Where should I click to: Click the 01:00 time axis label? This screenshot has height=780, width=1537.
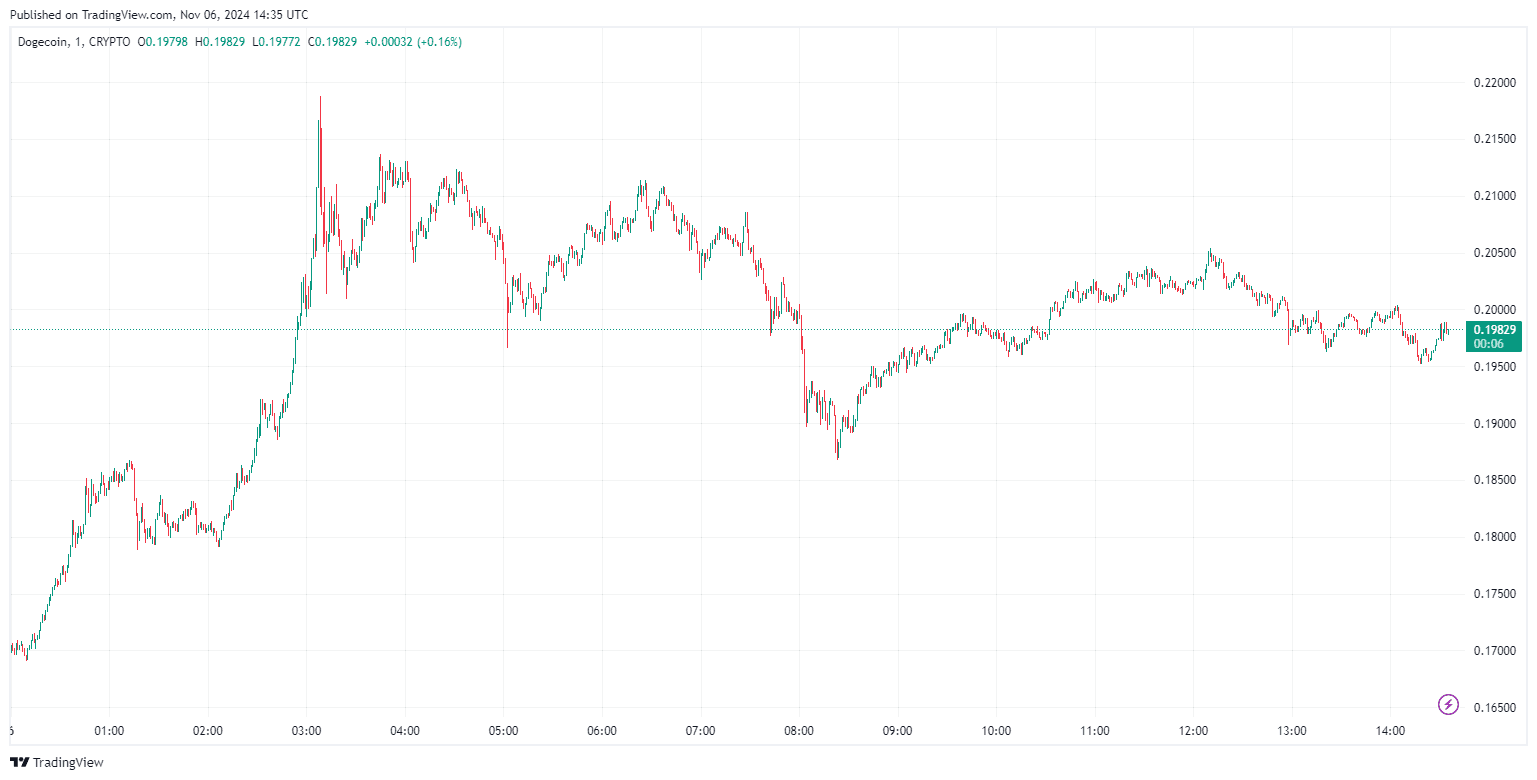click(x=109, y=731)
